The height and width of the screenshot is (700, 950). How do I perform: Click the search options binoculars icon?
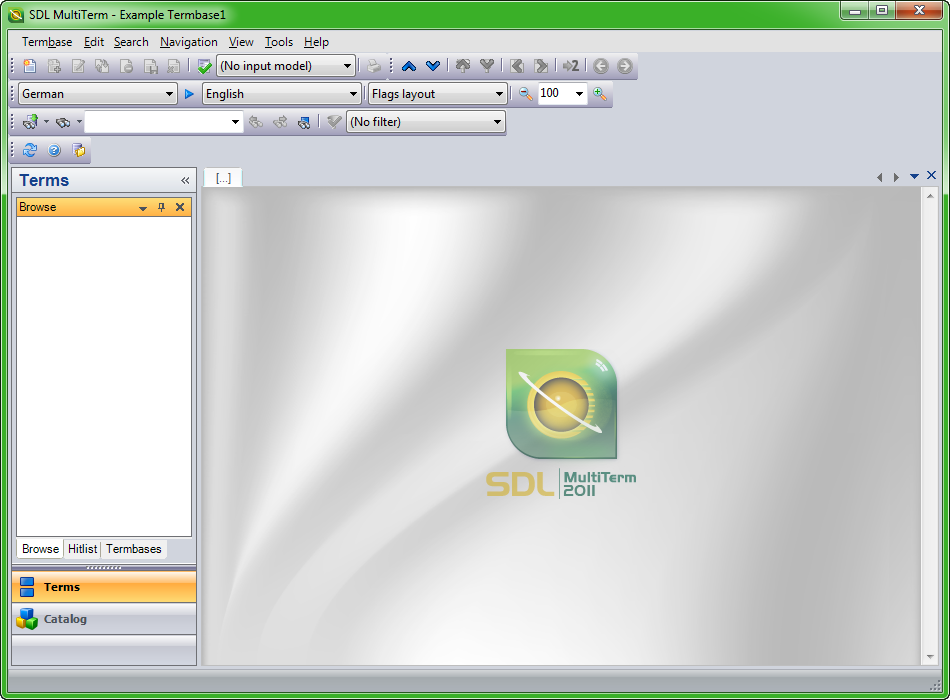(x=304, y=122)
